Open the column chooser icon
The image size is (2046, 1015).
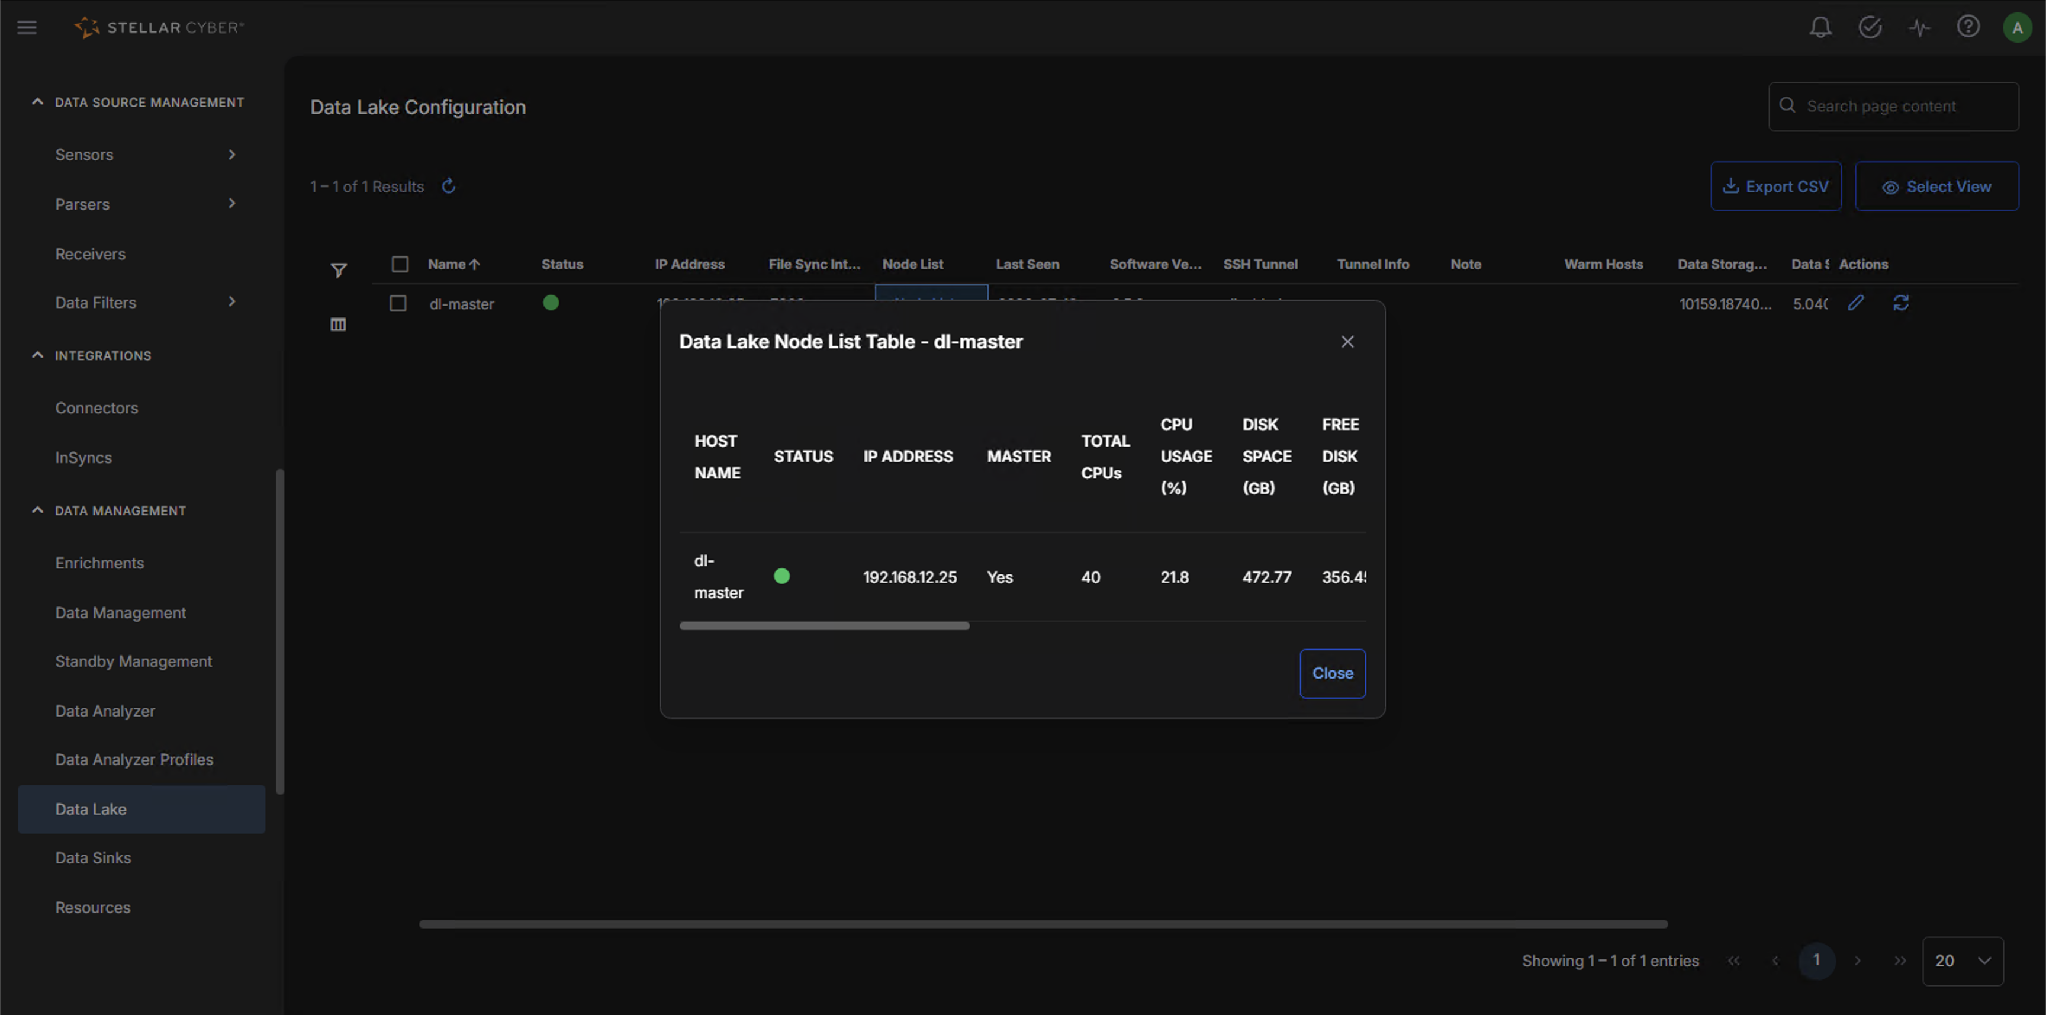[x=338, y=324]
